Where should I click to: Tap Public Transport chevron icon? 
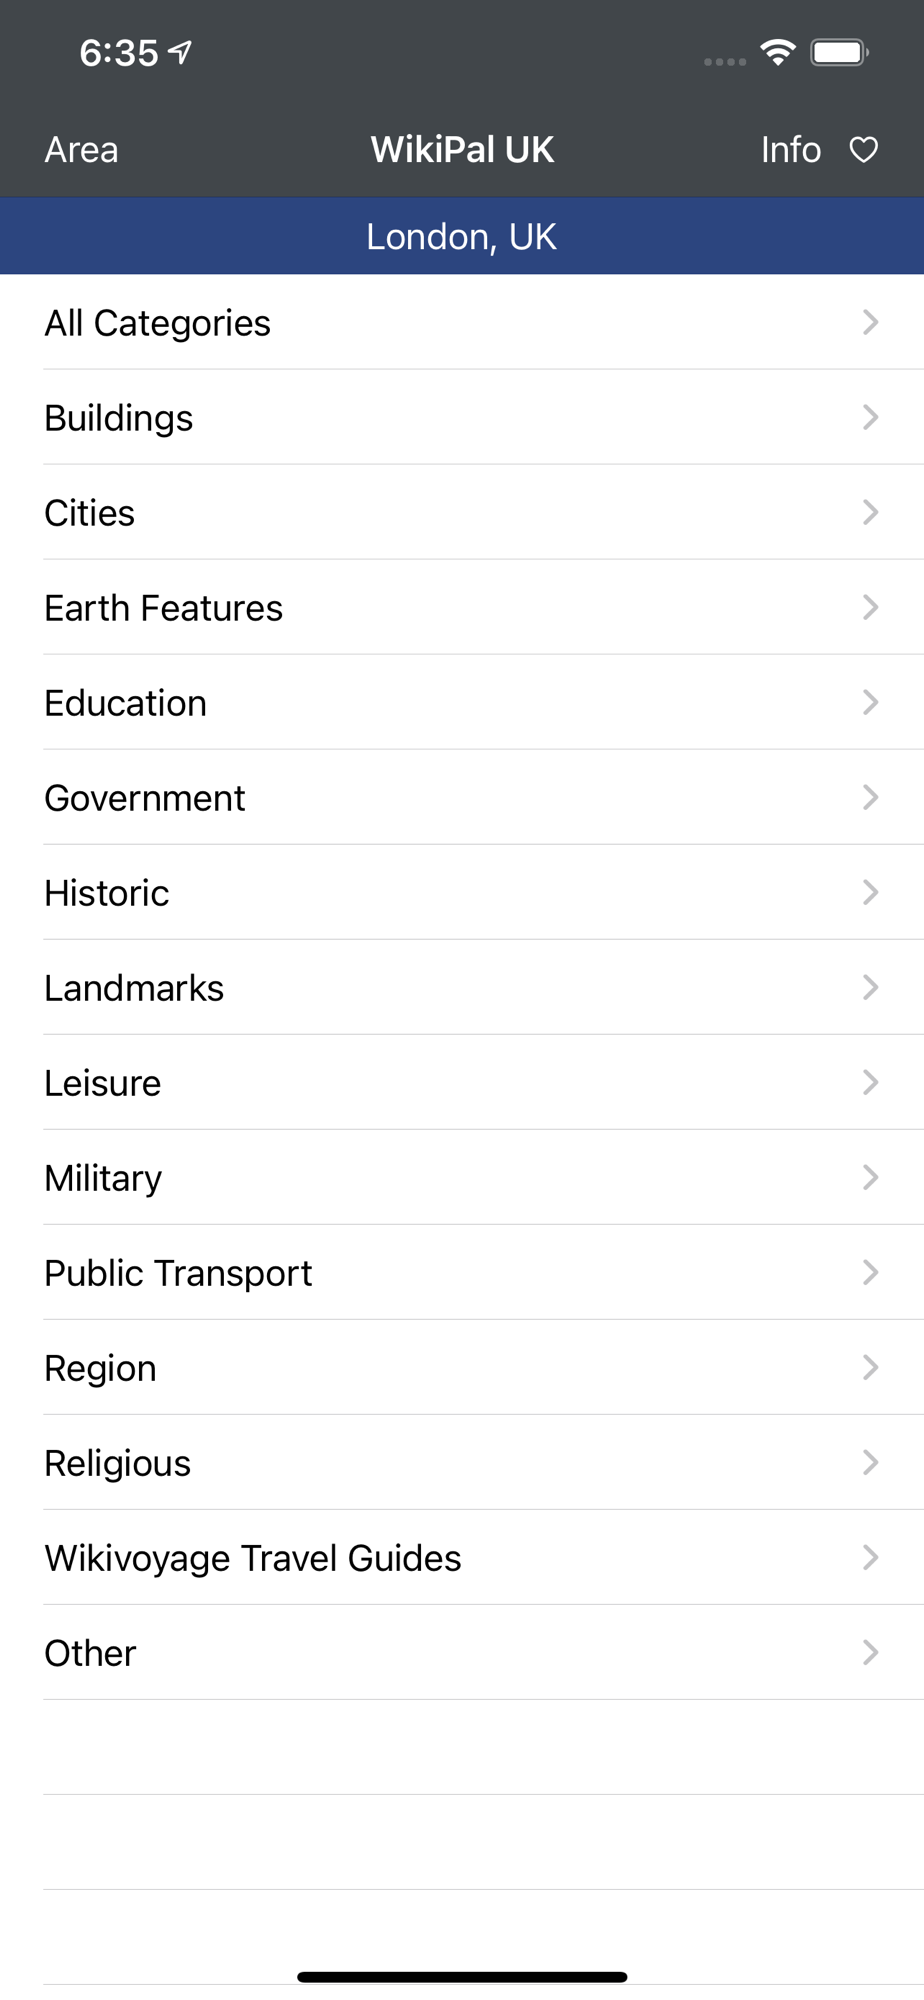tap(870, 1272)
